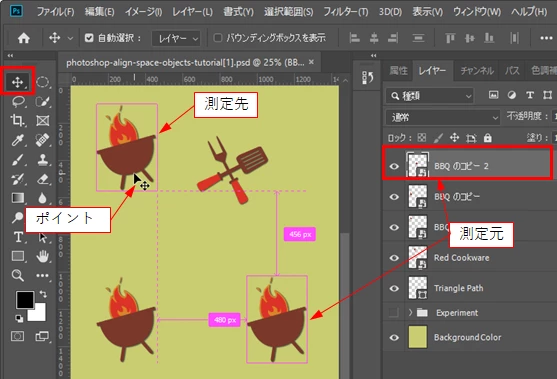
Task: Align left edges in options bar
Action: tap(354, 38)
